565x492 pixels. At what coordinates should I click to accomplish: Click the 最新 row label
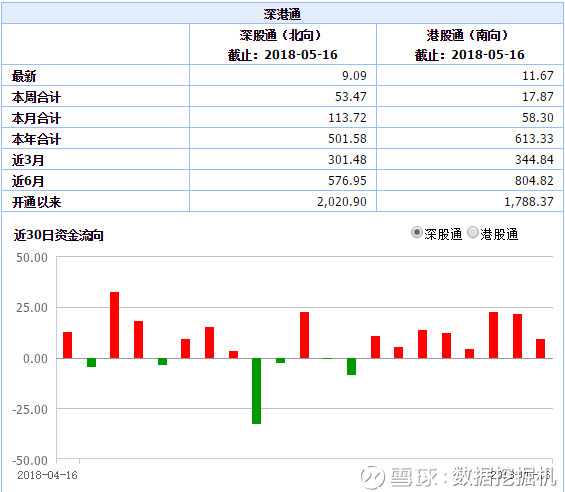[24, 76]
